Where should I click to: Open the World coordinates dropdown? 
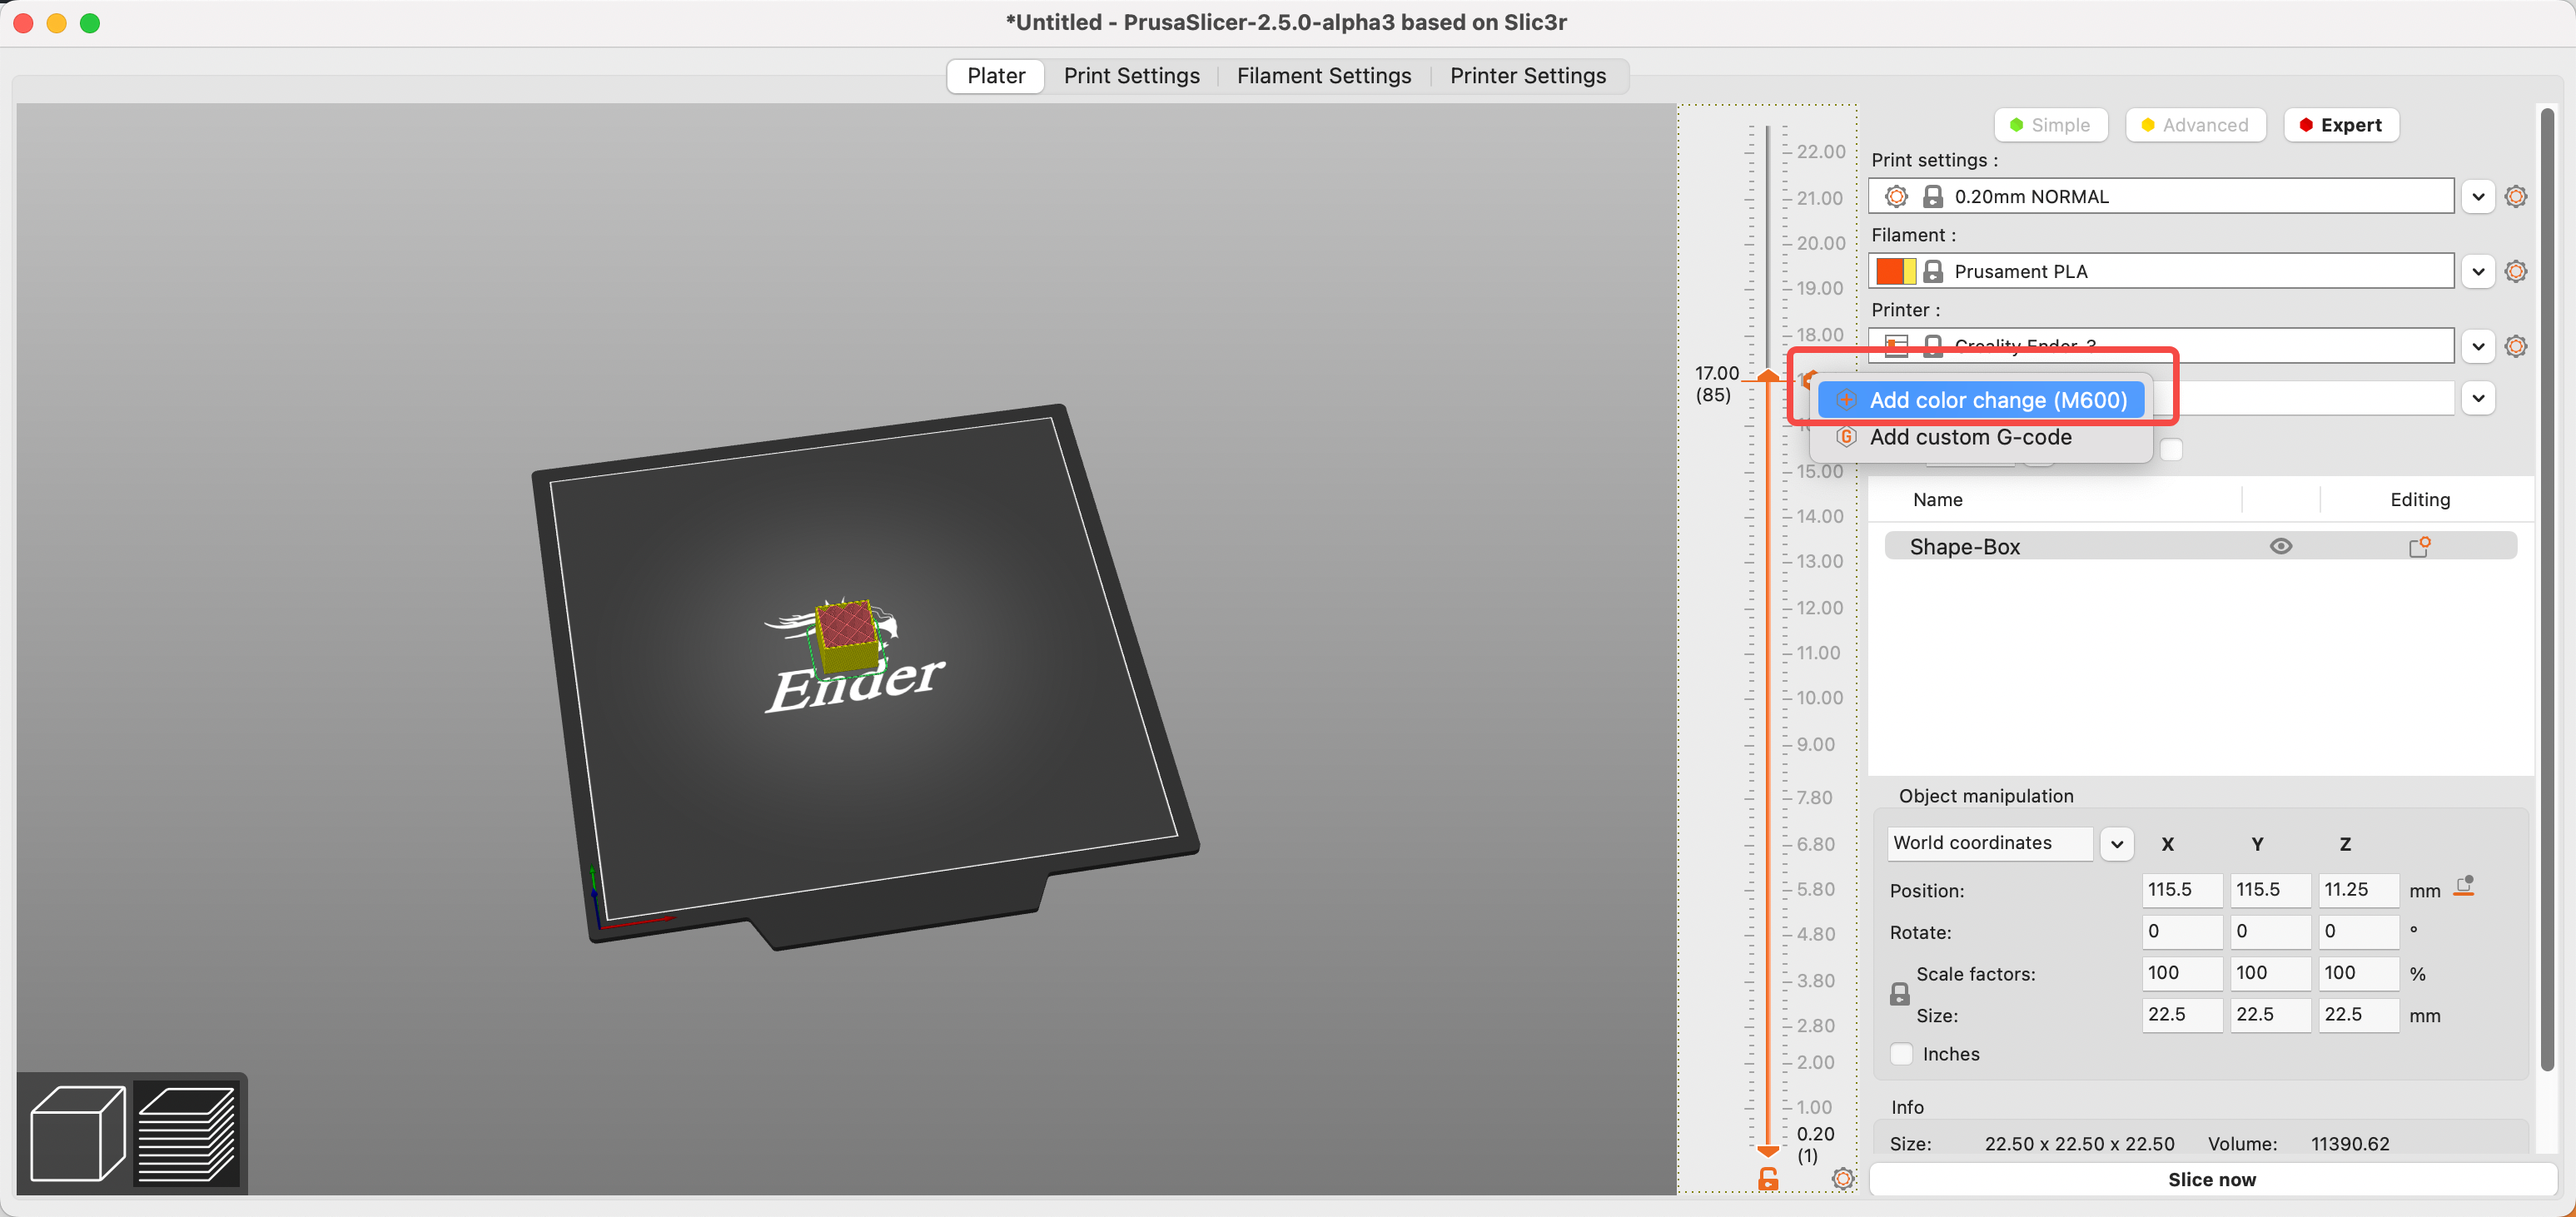coord(2116,843)
